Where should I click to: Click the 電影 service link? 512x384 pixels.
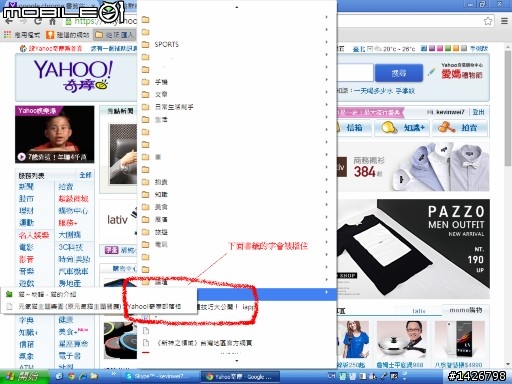coord(26,247)
